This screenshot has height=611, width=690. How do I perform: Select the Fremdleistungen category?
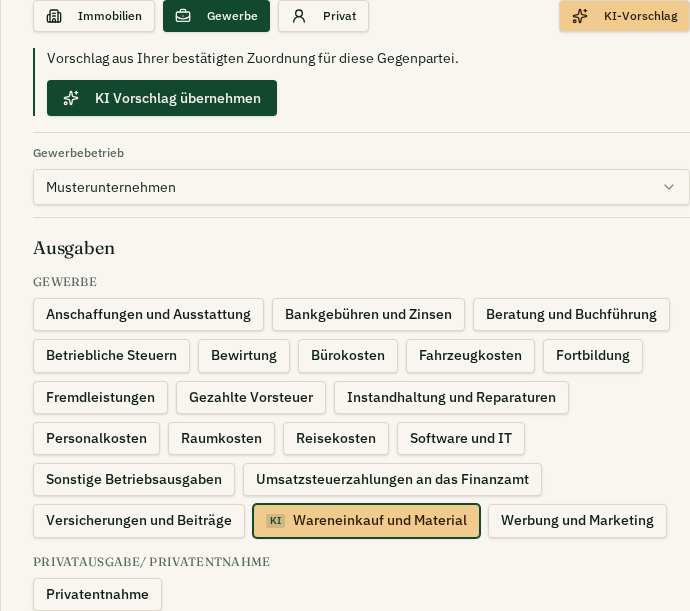100,398
